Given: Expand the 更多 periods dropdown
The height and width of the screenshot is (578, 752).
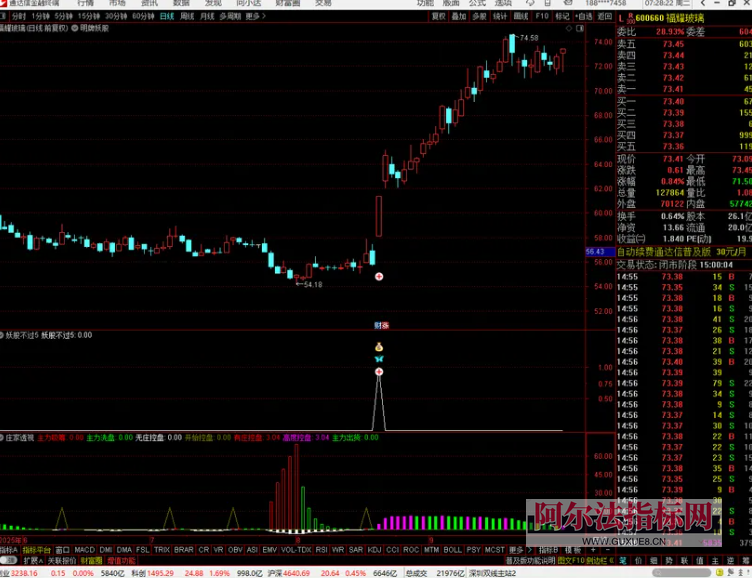Looking at the screenshot, I should tap(255, 17).
